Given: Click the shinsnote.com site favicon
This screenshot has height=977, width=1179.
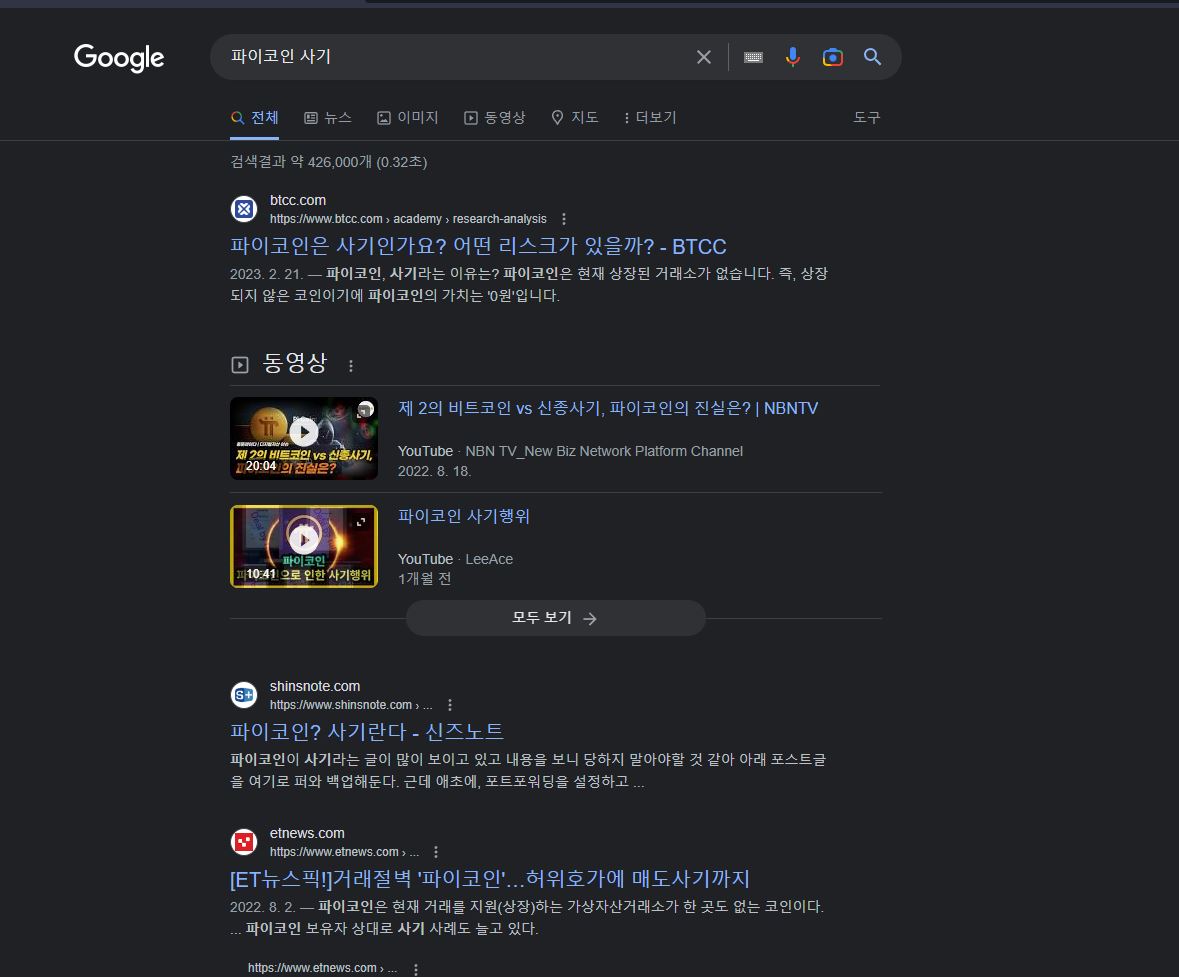Looking at the screenshot, I should point(244,695).
